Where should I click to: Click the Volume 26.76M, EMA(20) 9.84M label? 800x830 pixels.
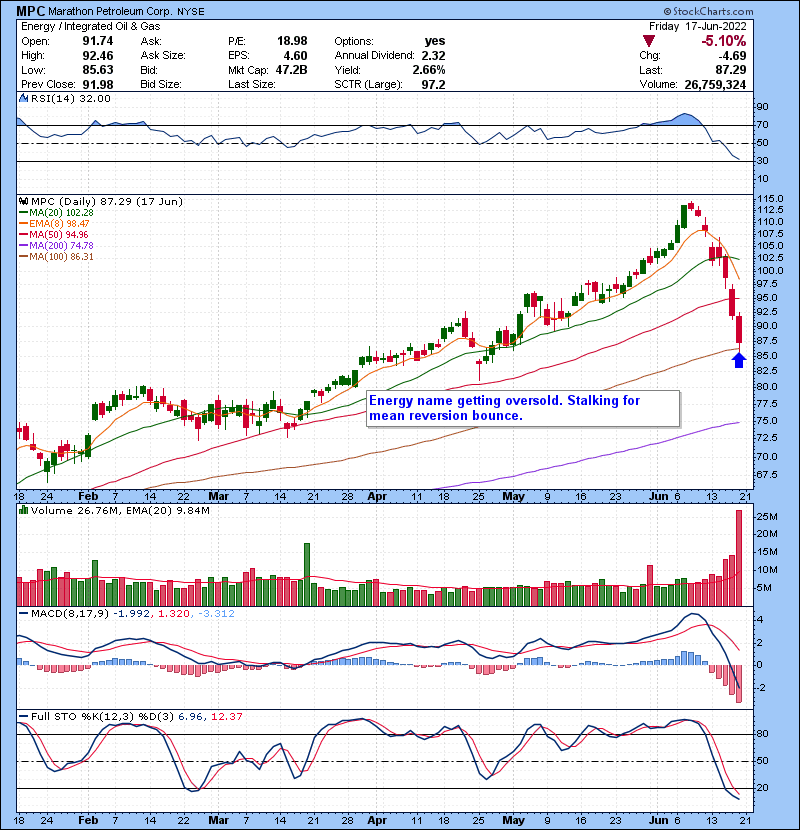point(120,510)
